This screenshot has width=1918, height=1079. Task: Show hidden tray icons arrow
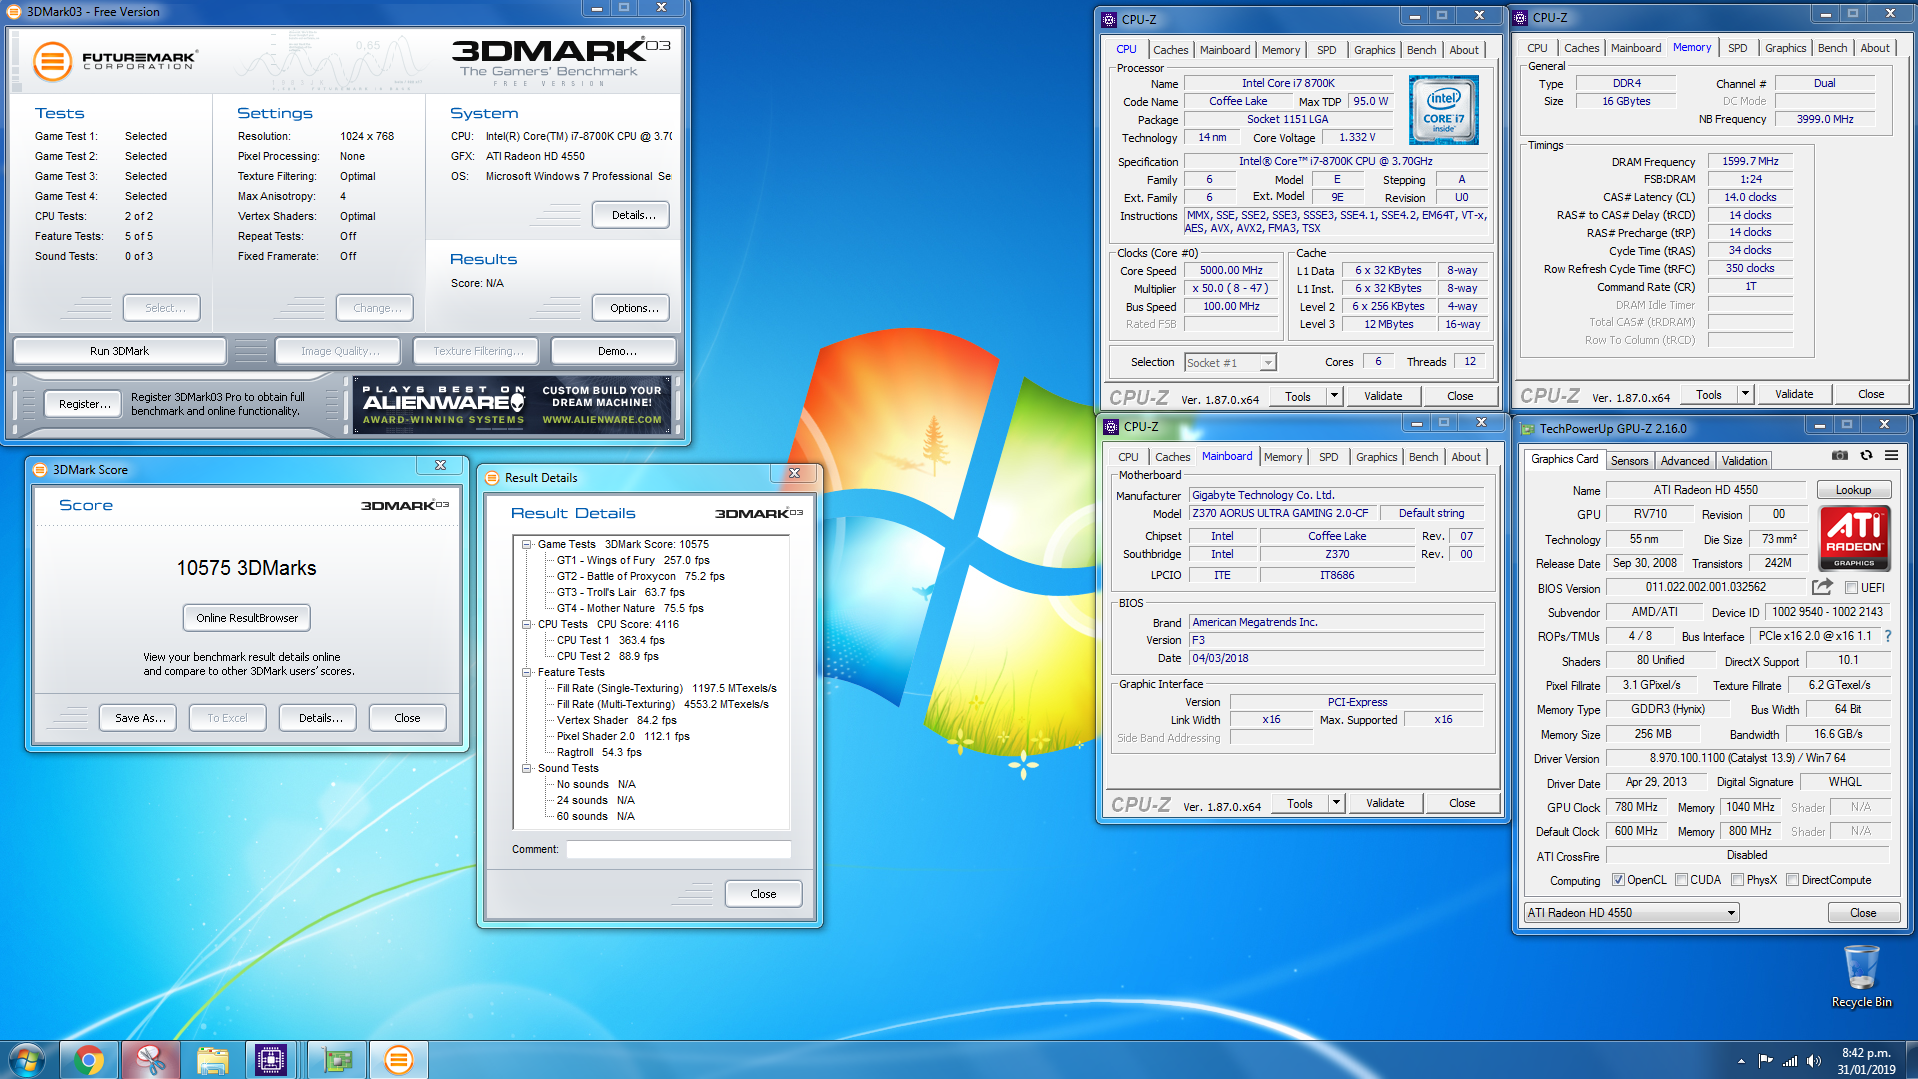coord(1741,1061)
